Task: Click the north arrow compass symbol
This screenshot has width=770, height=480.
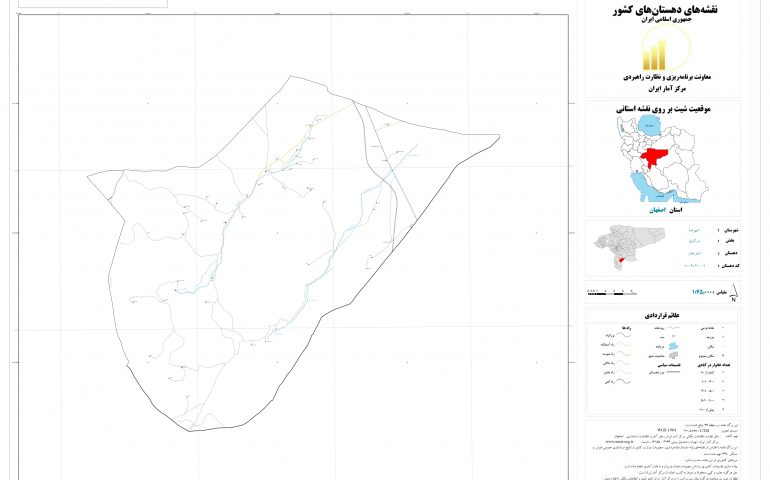Action: 734,292
